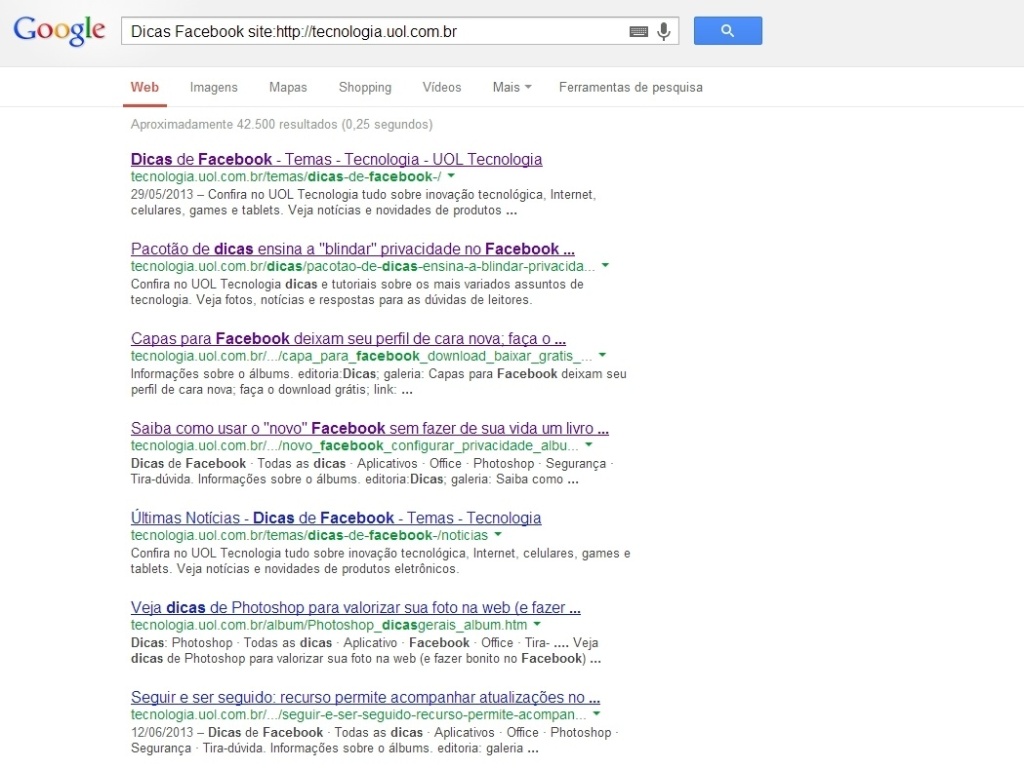The width and height of the screenshot is (1024, 768).
Task: Open the "Mais" dropdown menu
Action: pos(511,88)
